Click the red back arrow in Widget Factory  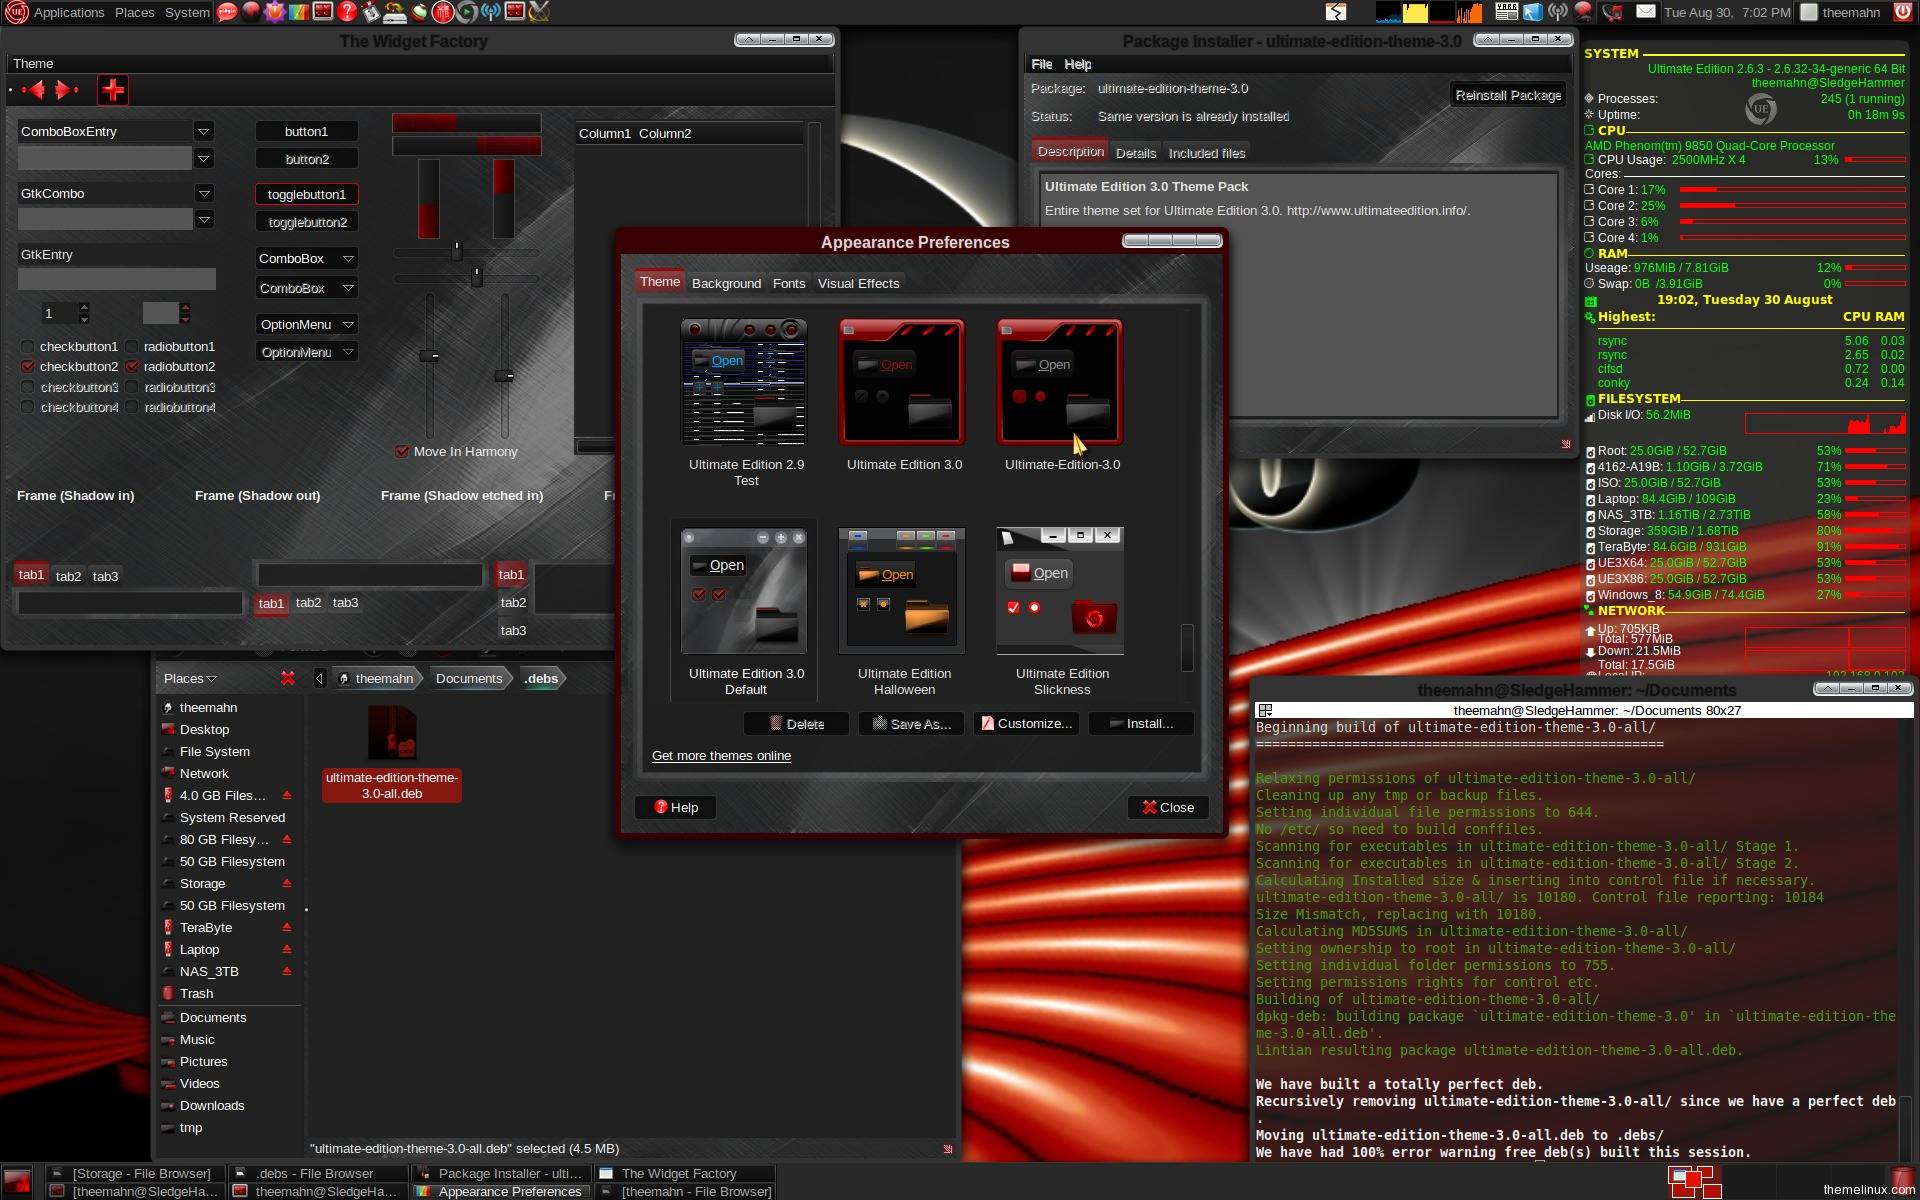33,91
